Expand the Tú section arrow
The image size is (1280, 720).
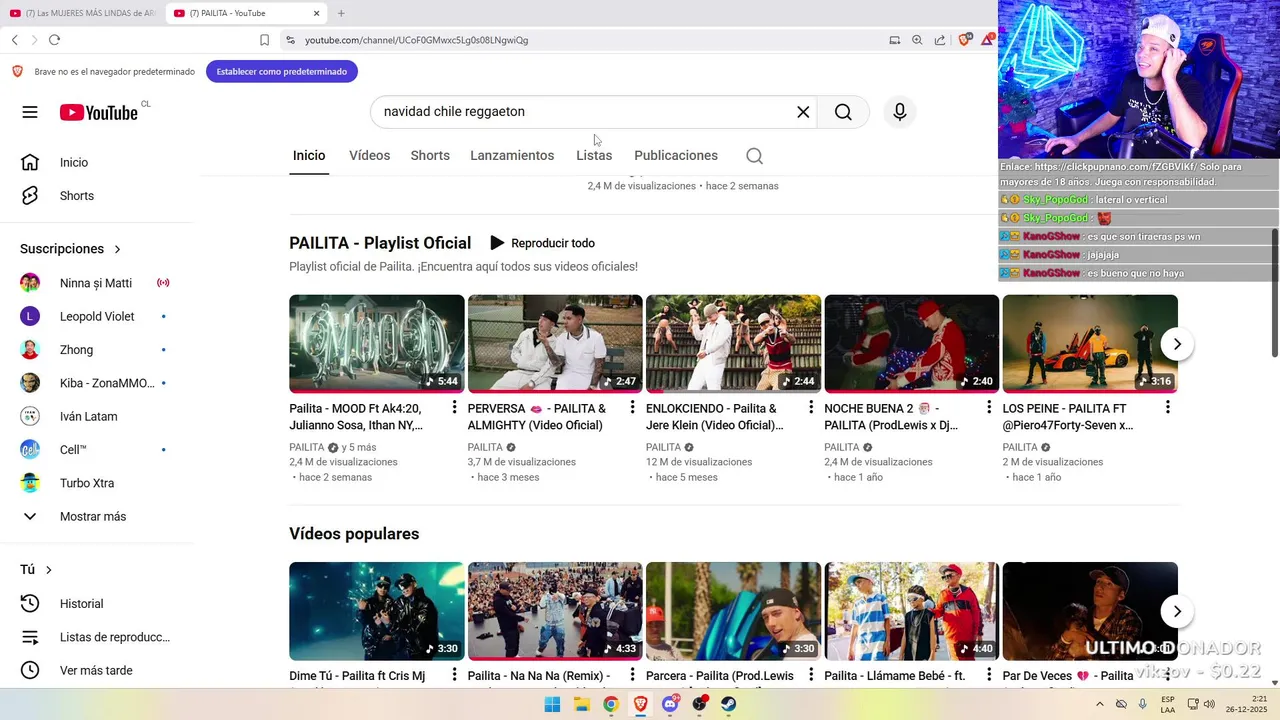pos(48,570)
